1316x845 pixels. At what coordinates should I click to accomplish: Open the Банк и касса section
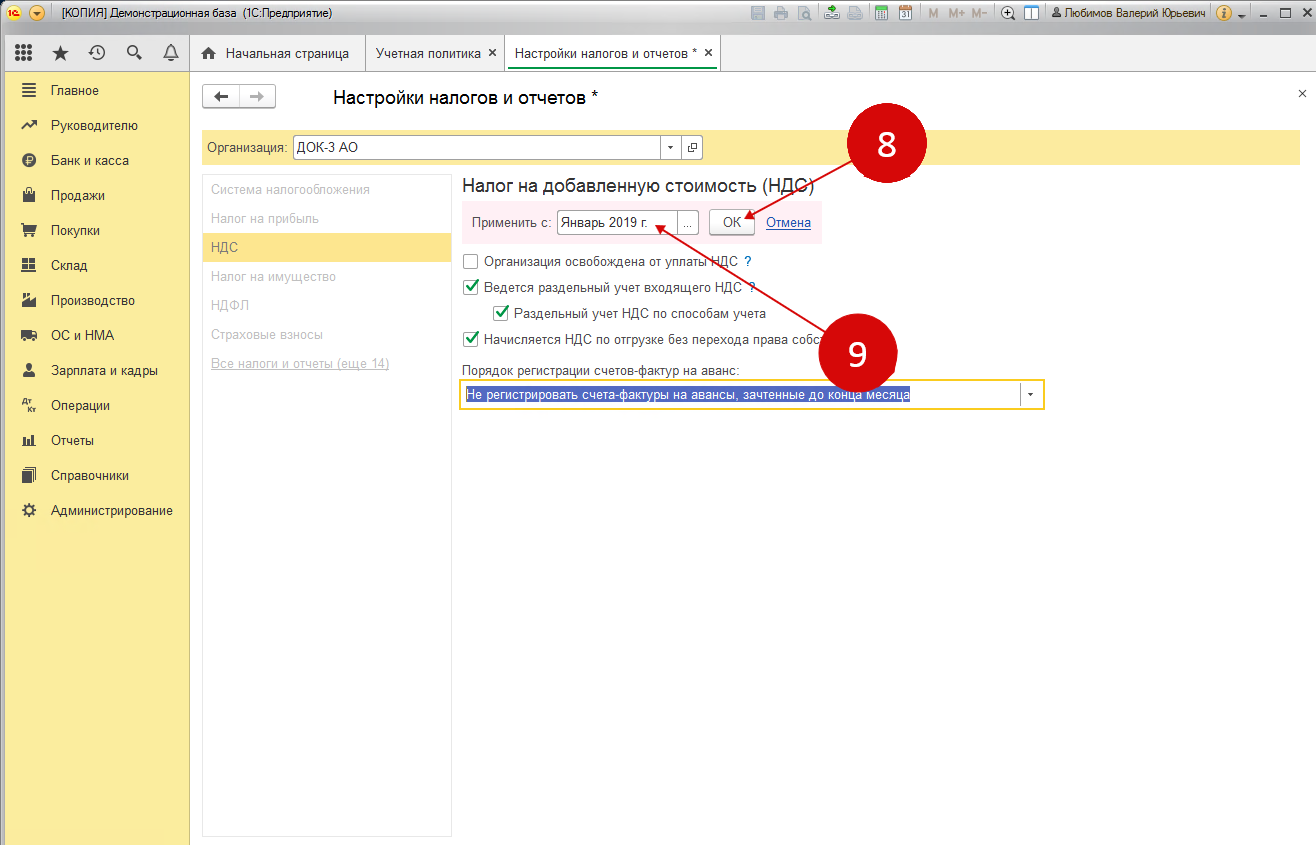coord(95,160)
